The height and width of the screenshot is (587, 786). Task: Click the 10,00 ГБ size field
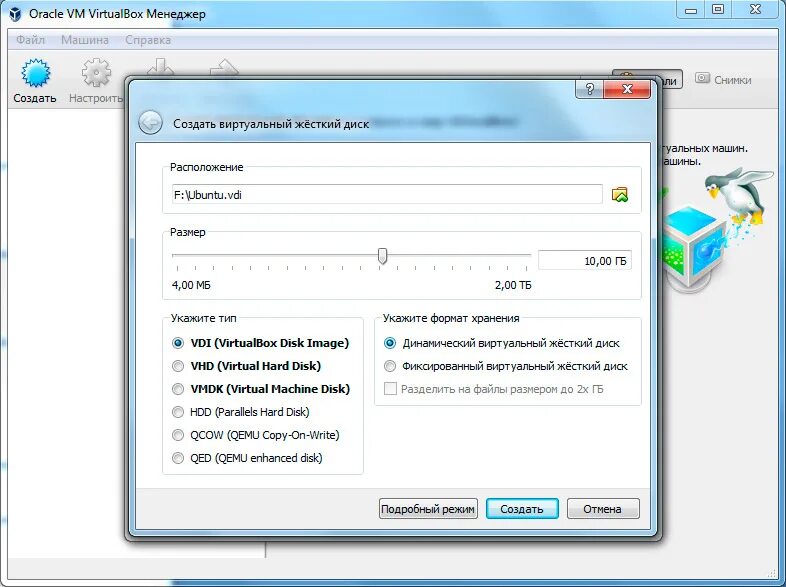[x=584, y=261]
